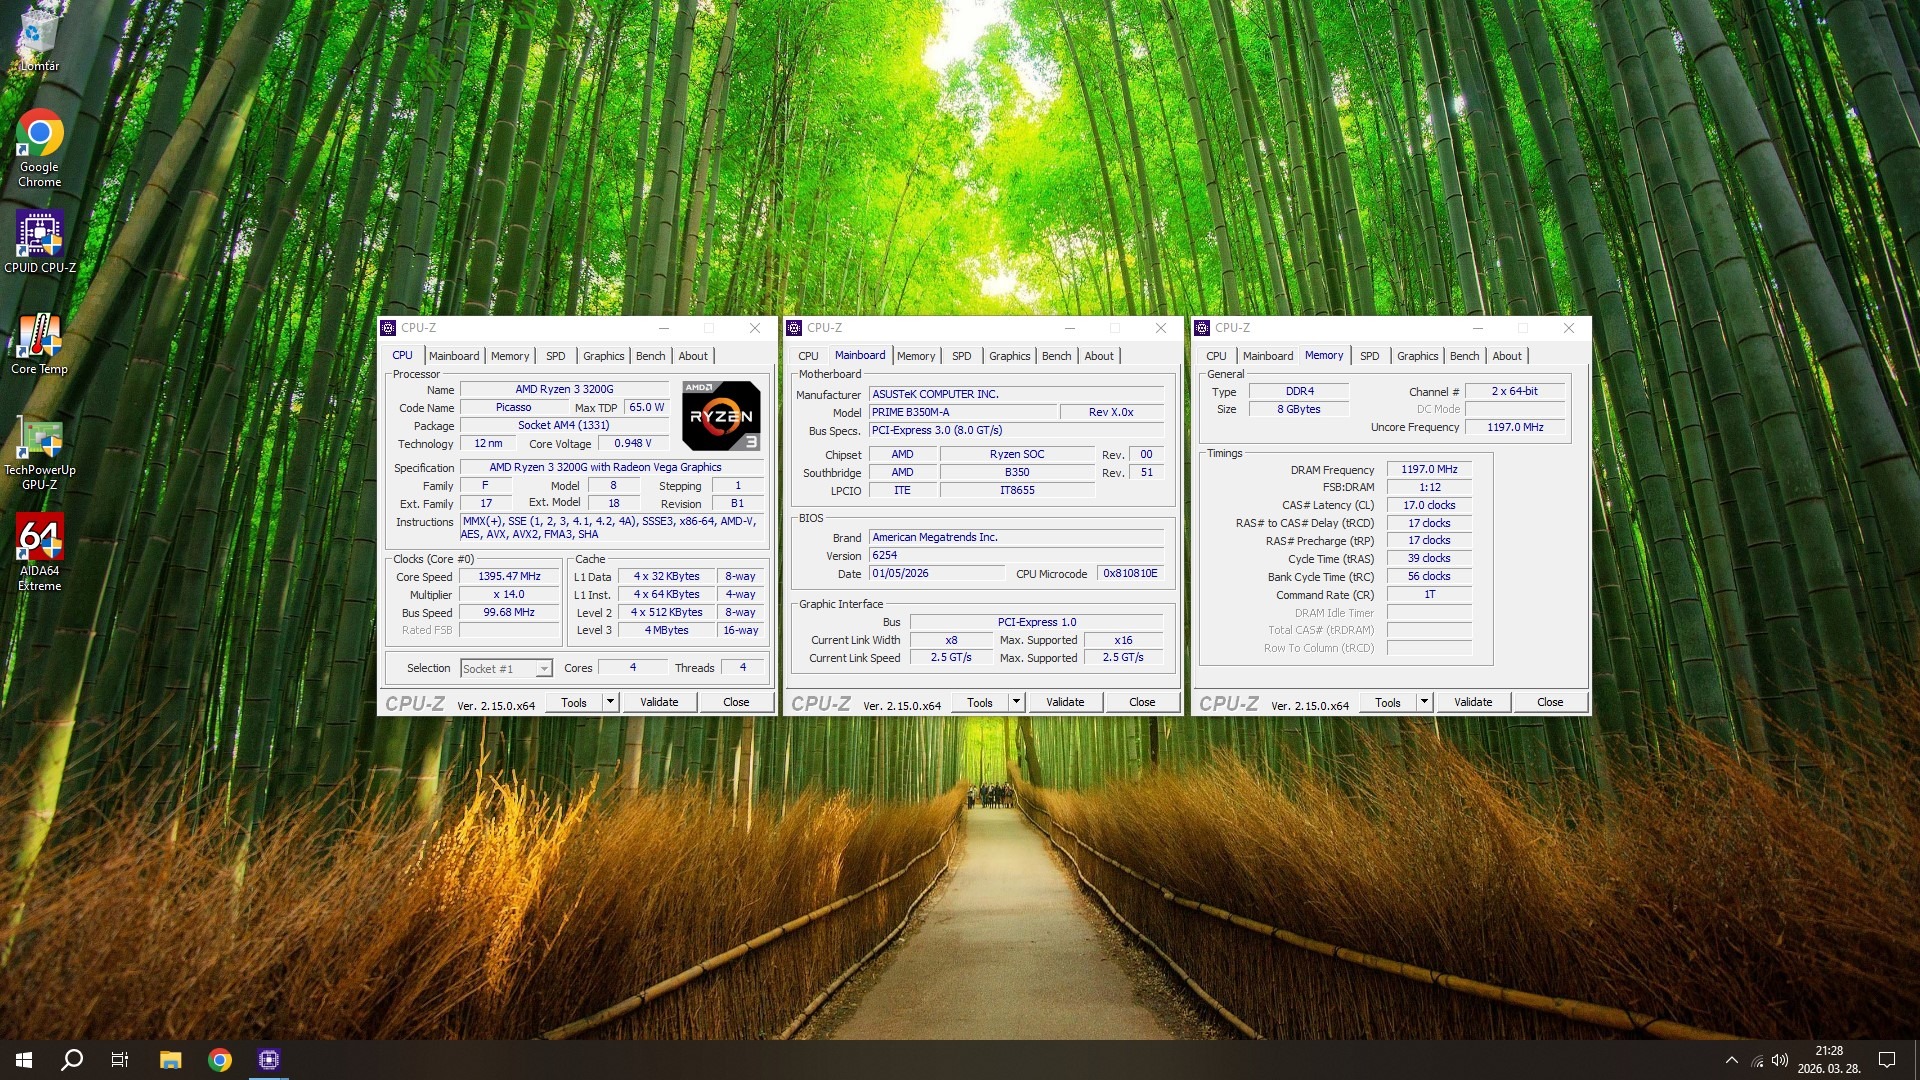Click the volume icon in the system tray
Viewport: 1920px width, 1080px height.
tap(1780, 1060)
